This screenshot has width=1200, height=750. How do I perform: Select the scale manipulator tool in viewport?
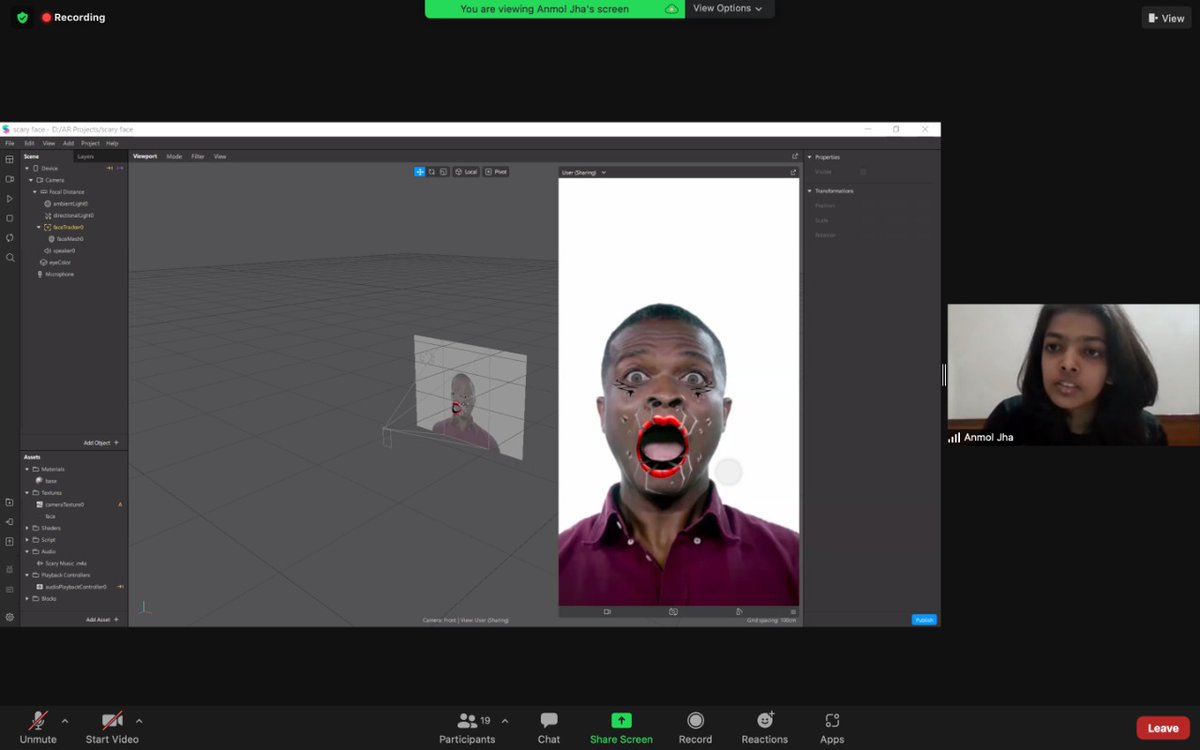coord(444,172)
